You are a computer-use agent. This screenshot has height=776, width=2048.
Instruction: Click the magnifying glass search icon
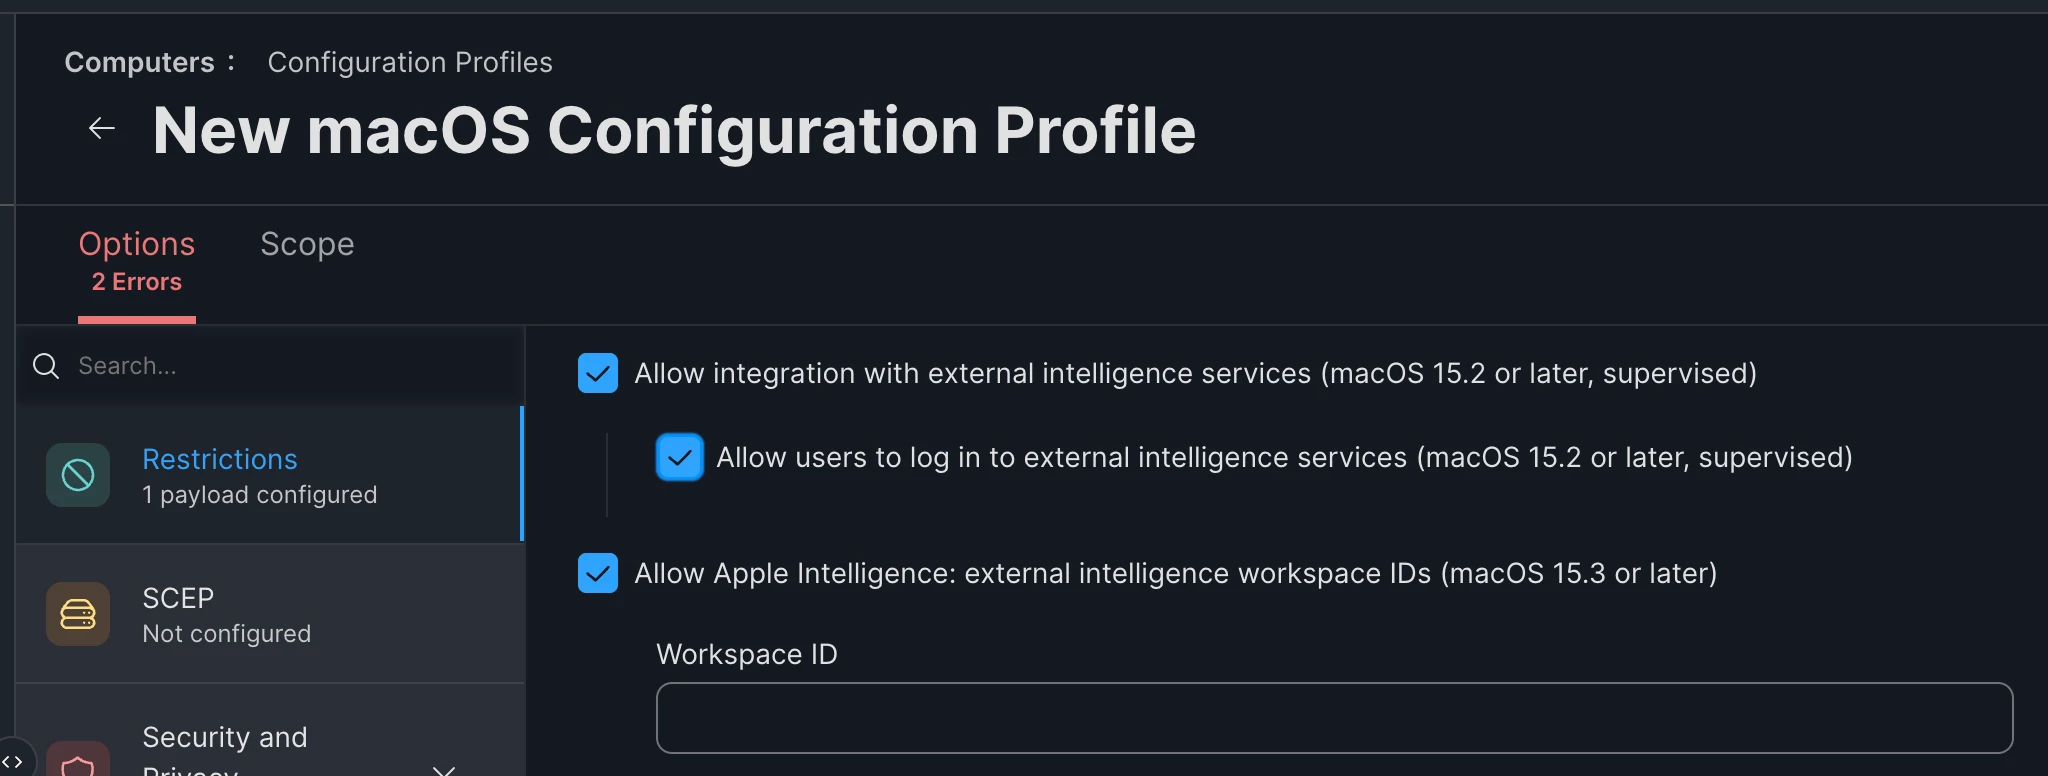pos(46,366)
